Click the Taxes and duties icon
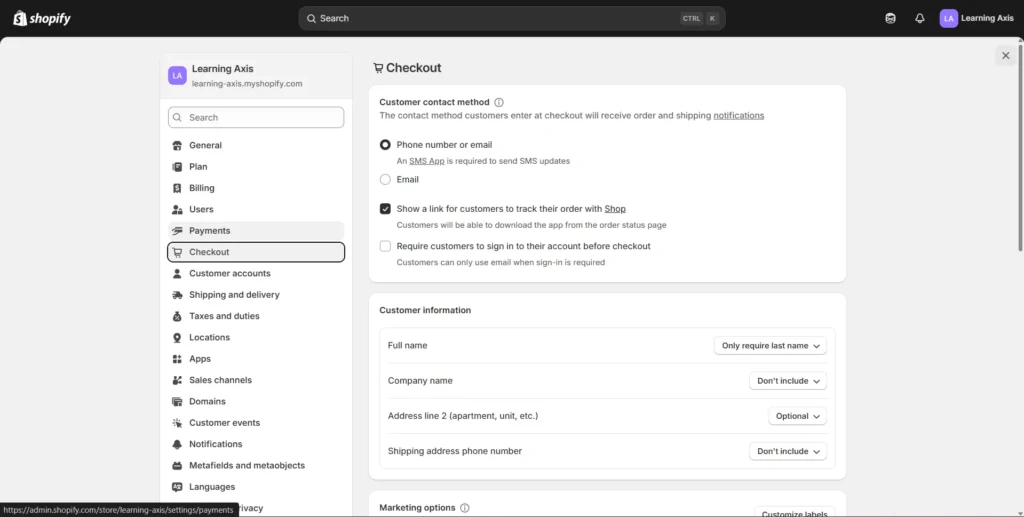This screenshot has width=1024, height=517. (x=177, y=316)
